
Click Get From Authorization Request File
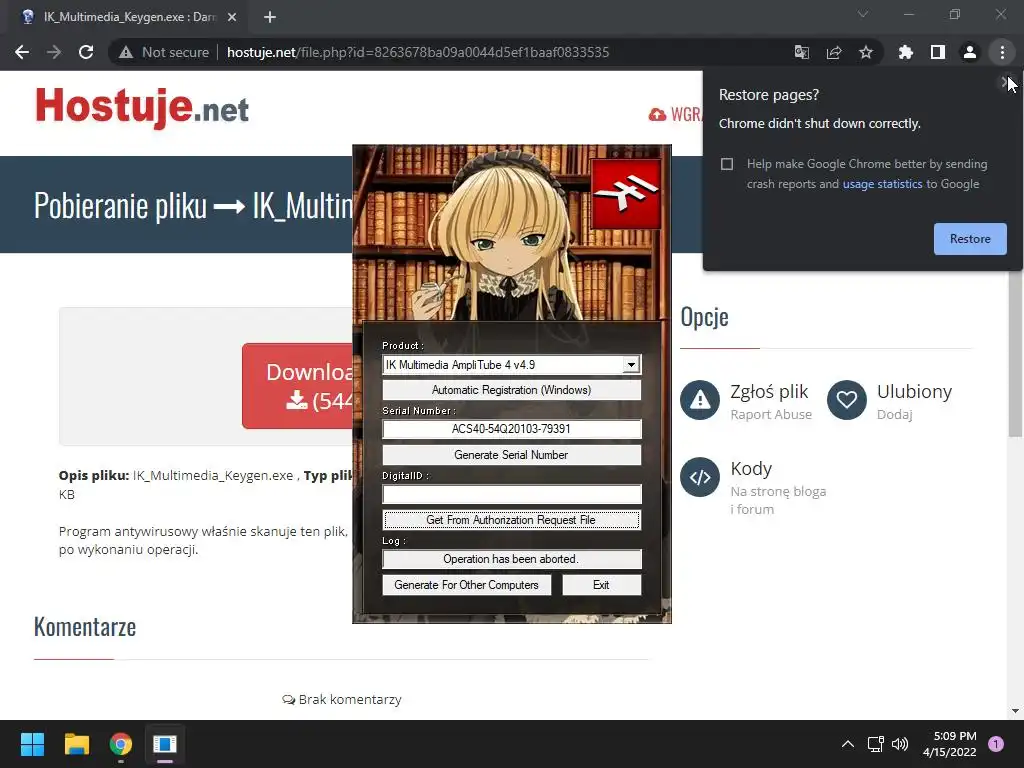(x=511, y=520)
